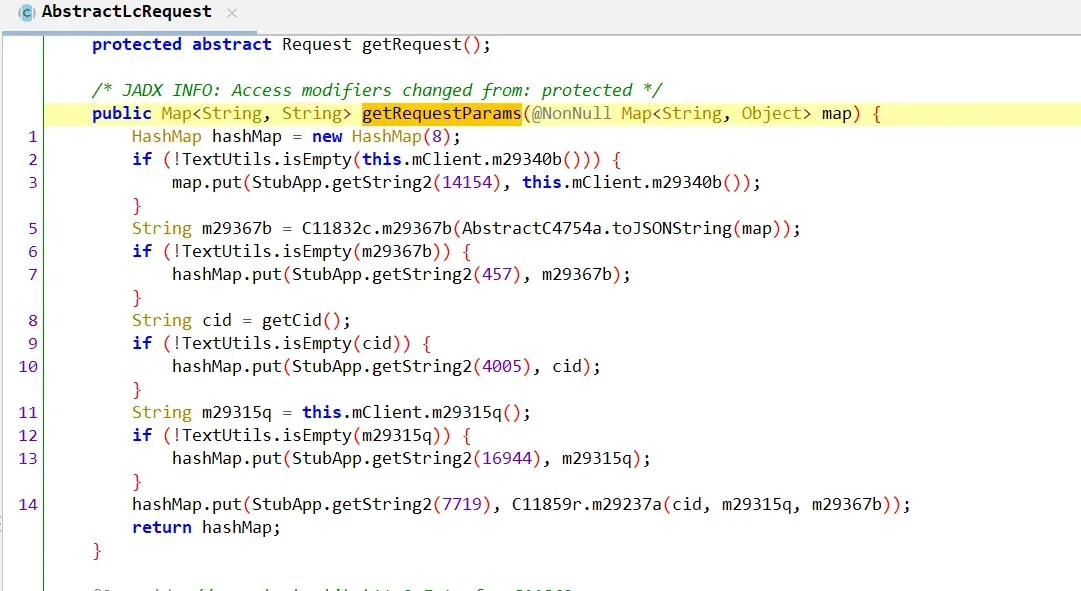Select line number 10 in gutter
Image resolution: width=1081 pixels, height=591 pixels.
(28, 366)
